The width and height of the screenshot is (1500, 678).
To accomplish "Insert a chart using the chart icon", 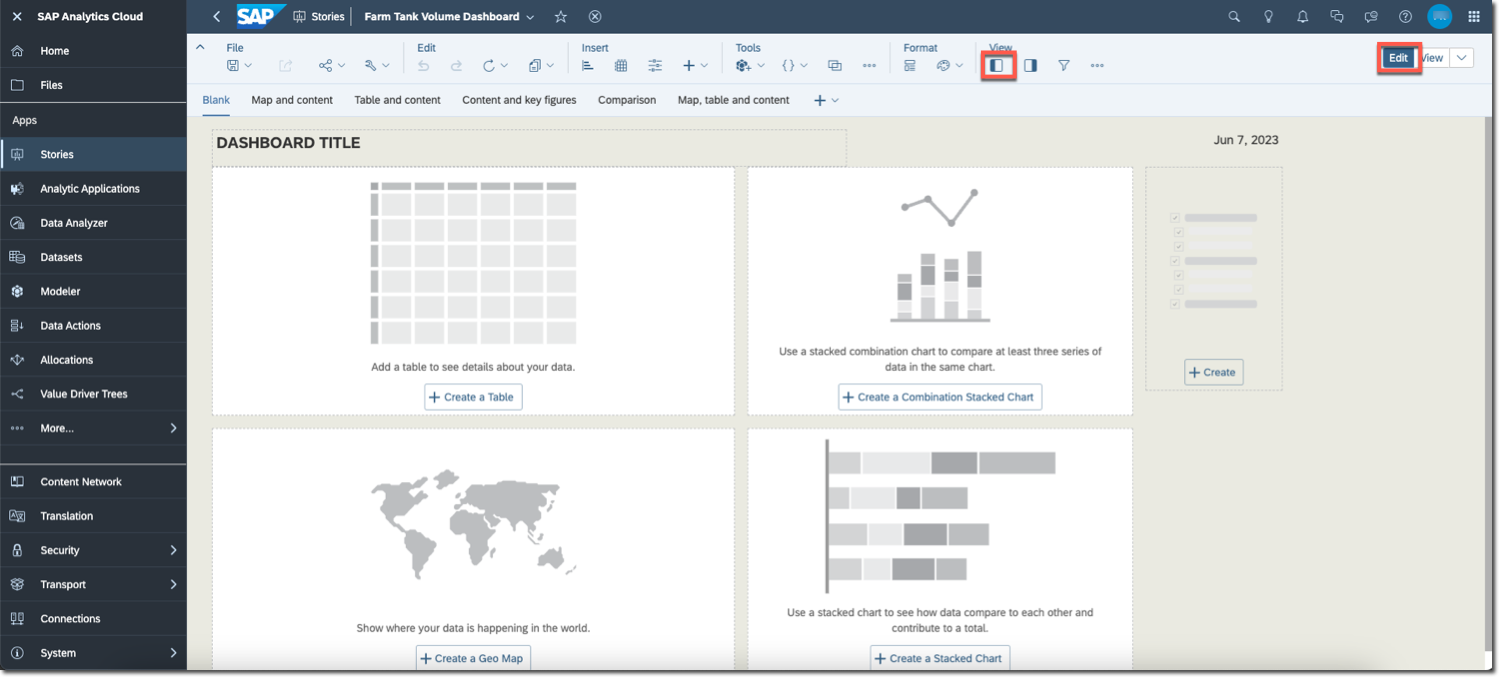I will point(588,66).
